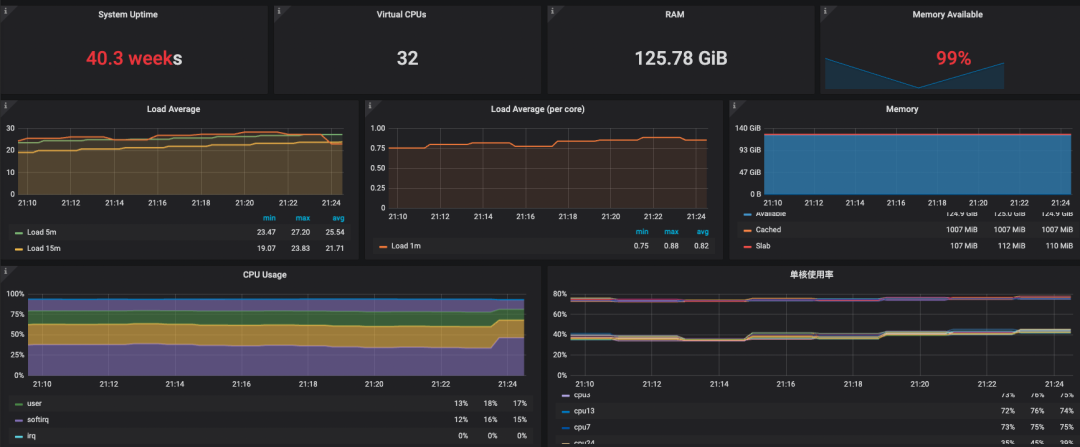Sort Load Average legend by avg column
The height and width of the screenshot is (447, 1080).
[x=338, y=218]
